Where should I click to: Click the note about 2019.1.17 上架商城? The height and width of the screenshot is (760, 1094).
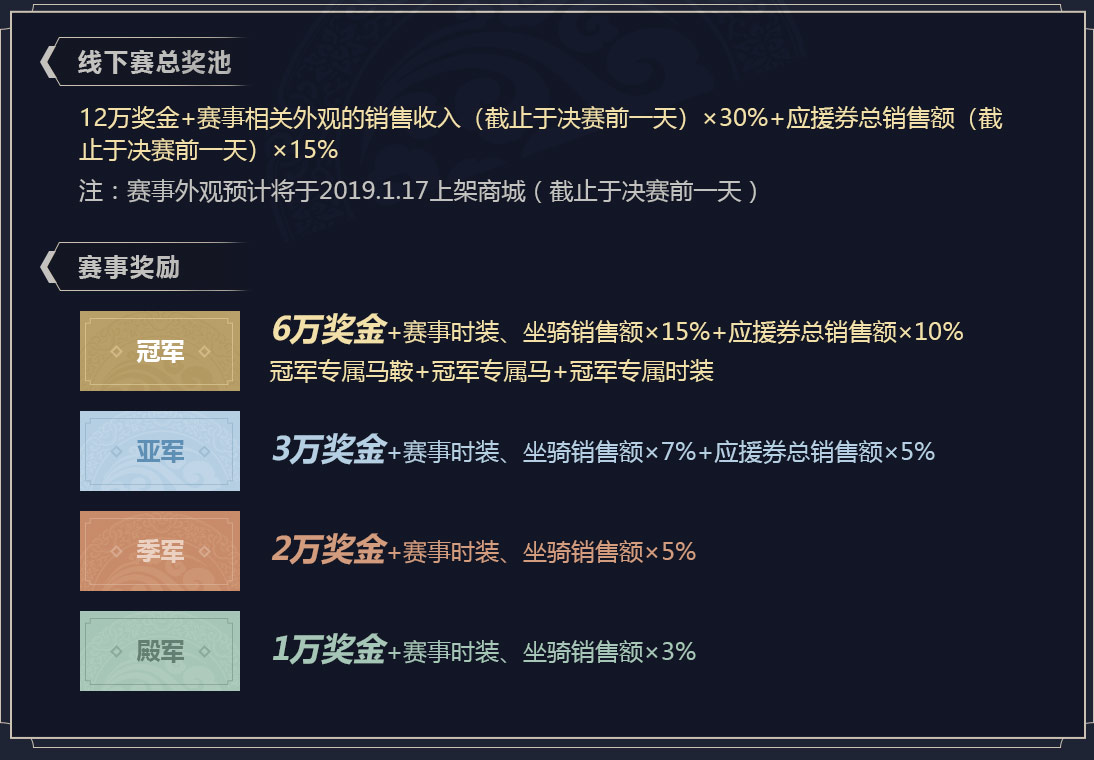point(419,191)
